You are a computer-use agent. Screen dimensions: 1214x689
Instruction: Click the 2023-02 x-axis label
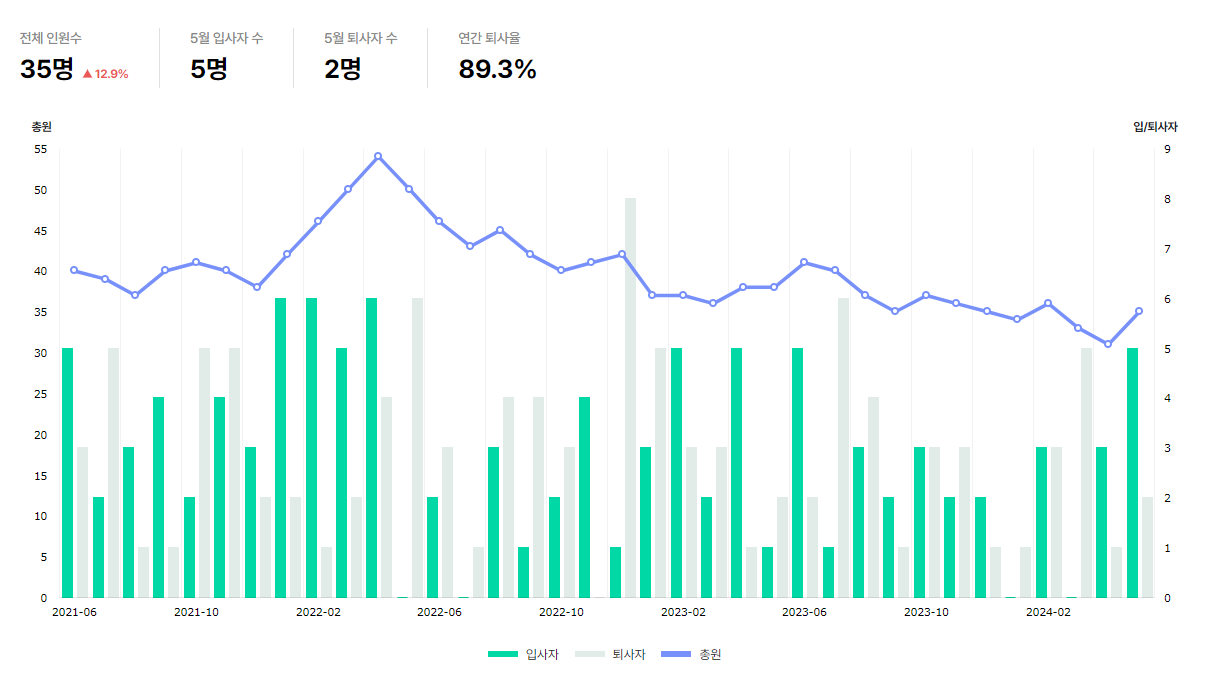point(683,612)
